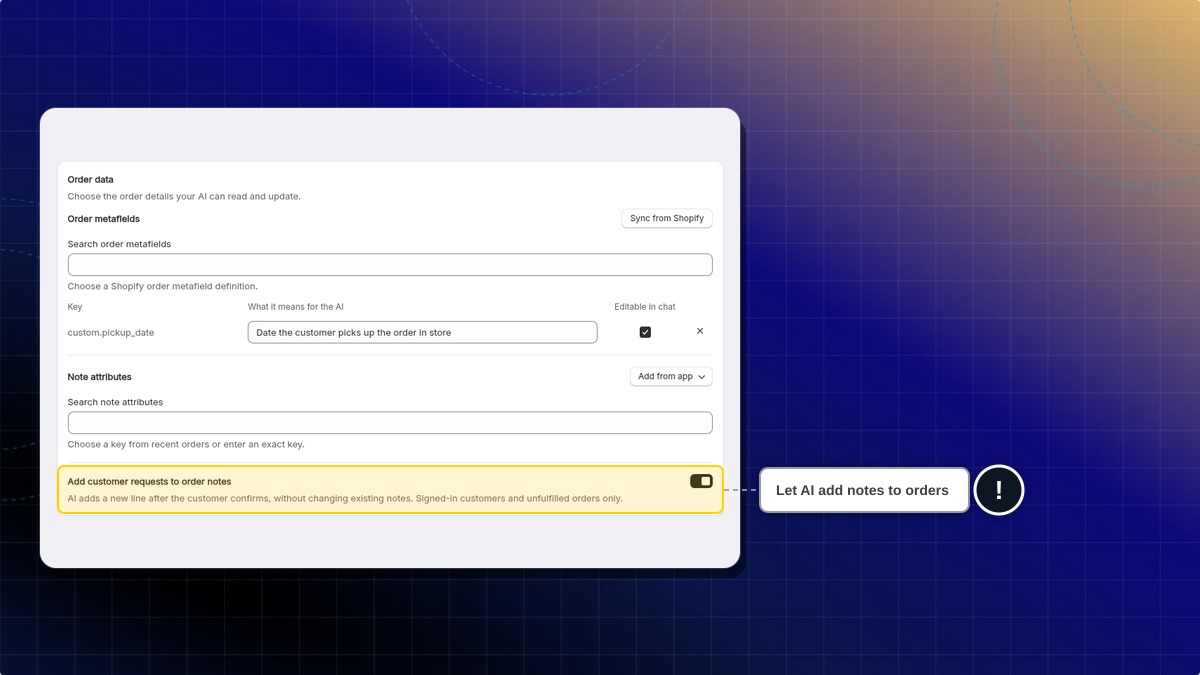The height and width of the screenshot is (675, 1200).
Task: Open the Add from app dropdown
Action: (x=671, y=376)
